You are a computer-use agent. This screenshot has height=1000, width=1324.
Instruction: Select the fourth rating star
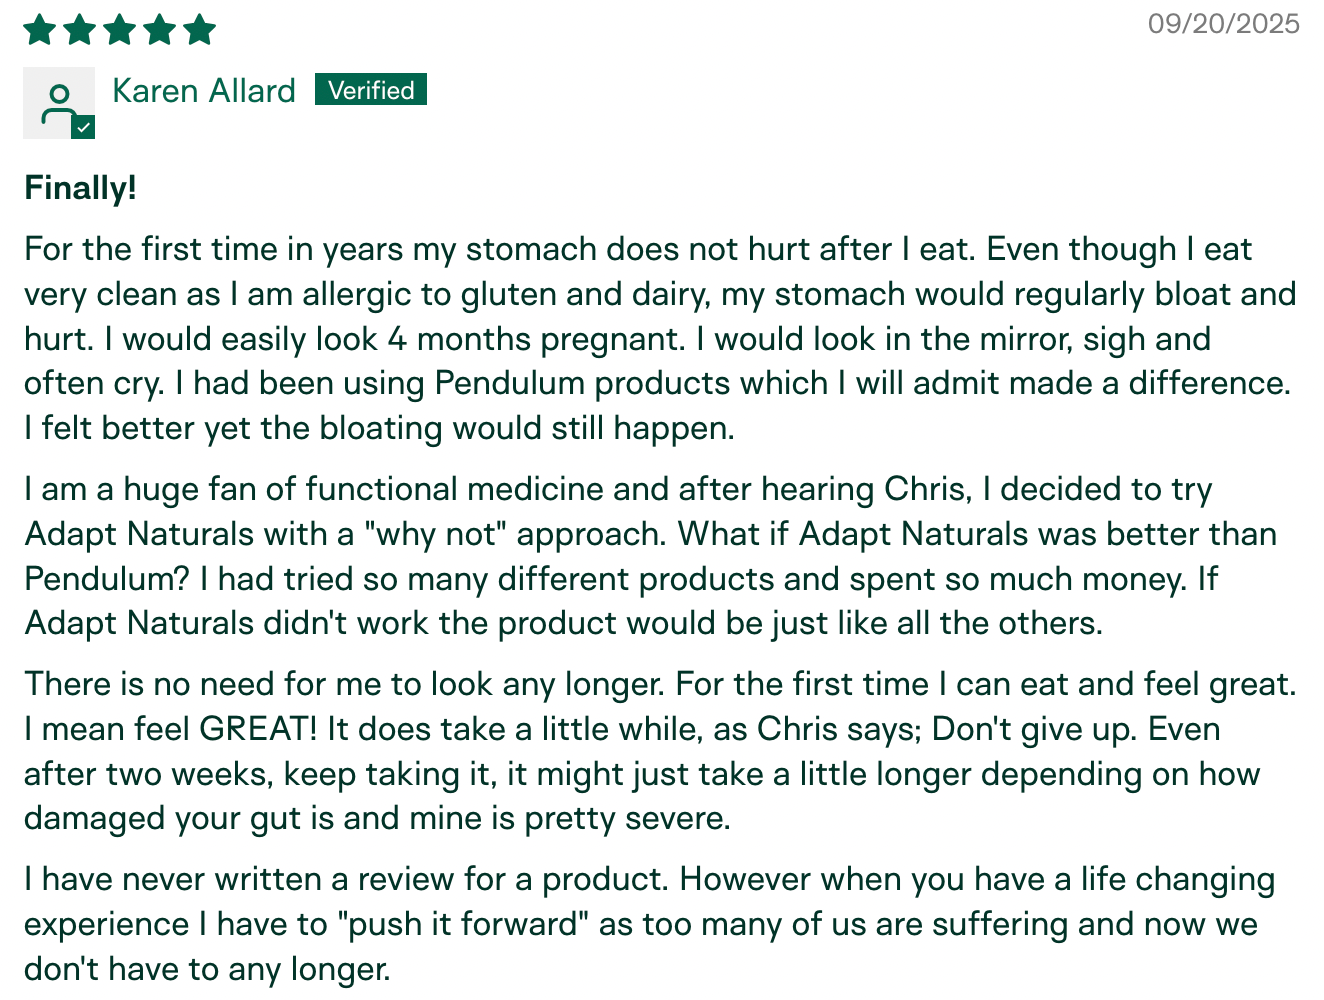[x=160, y=30]
